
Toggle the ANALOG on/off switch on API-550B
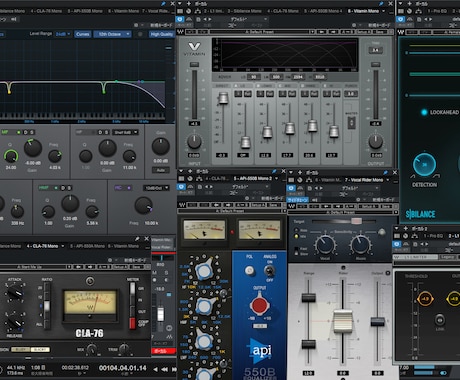(x=270, y=270)
